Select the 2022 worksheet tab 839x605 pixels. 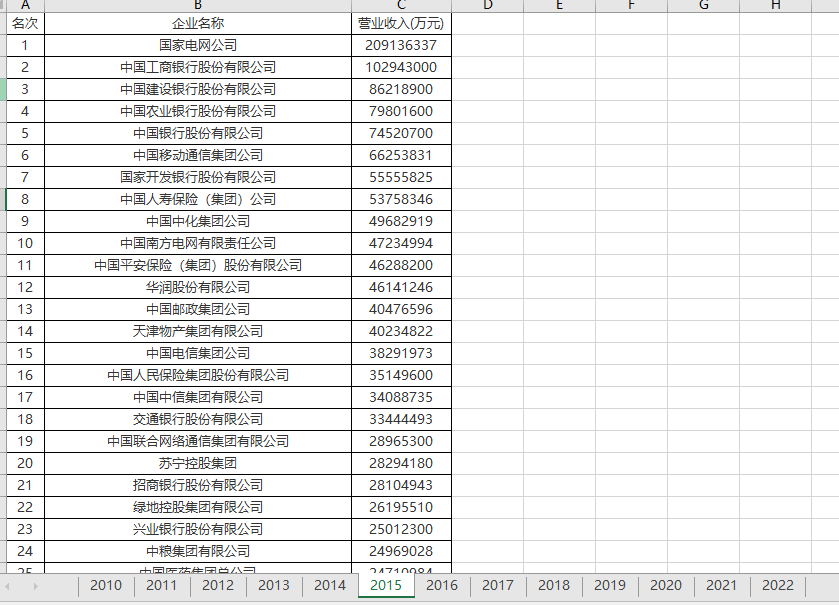pos(777,585)
